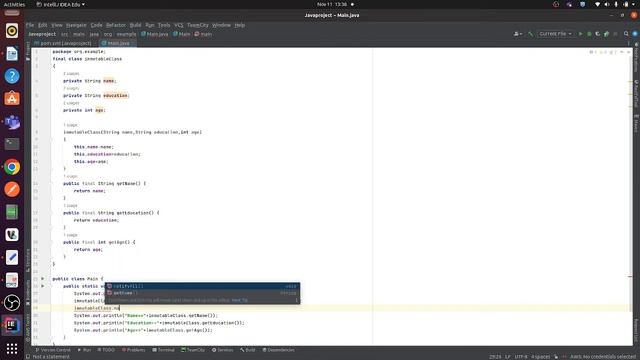This screenshot has height=360, width=640.
Task: Open OBS Studio from the dock
Action: pyautogui.click(x=12, y=303)
